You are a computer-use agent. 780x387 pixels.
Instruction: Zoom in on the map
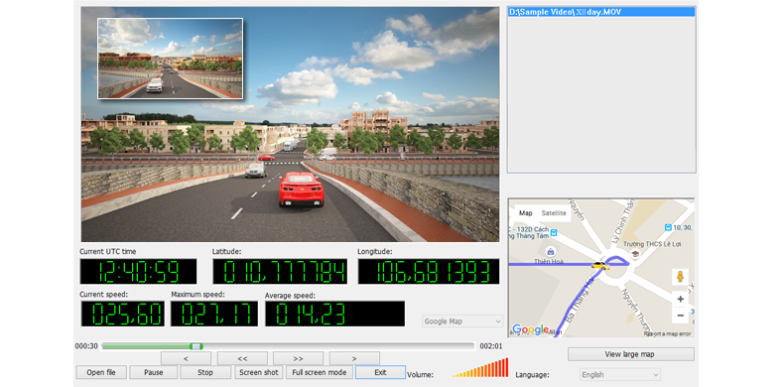(x=680, y=299)
